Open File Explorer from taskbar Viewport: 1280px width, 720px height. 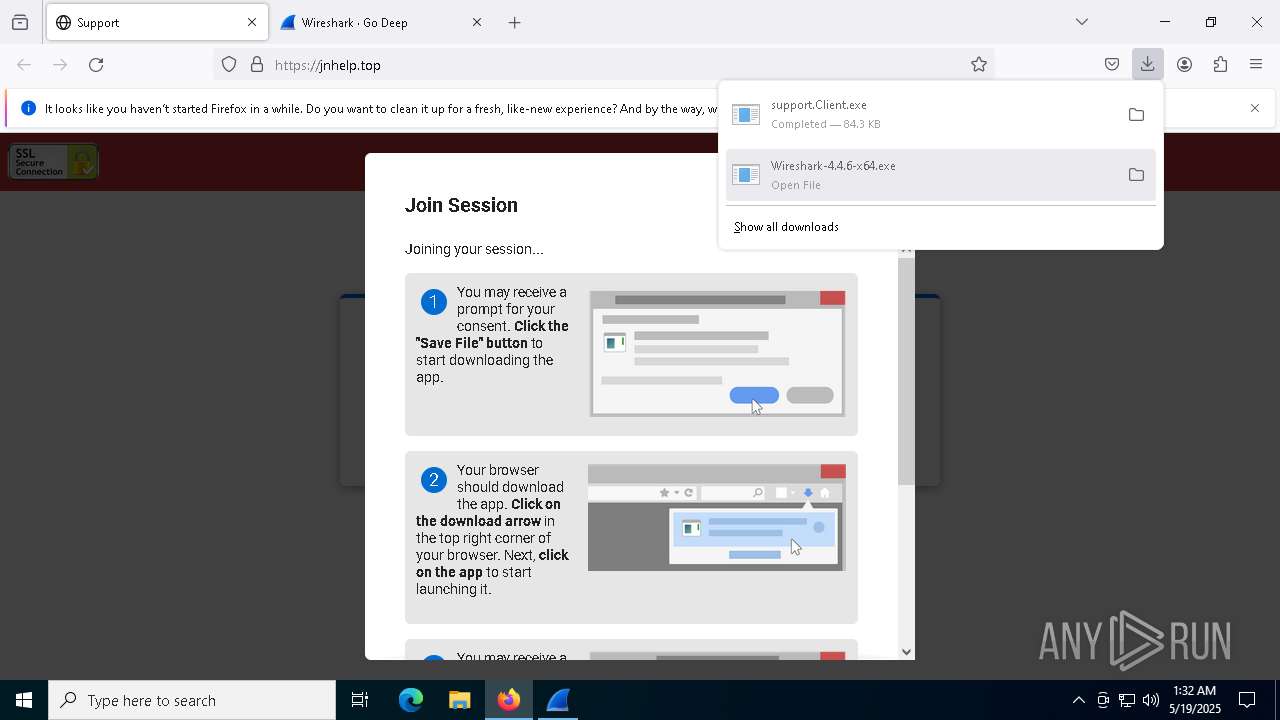(460, 700)
